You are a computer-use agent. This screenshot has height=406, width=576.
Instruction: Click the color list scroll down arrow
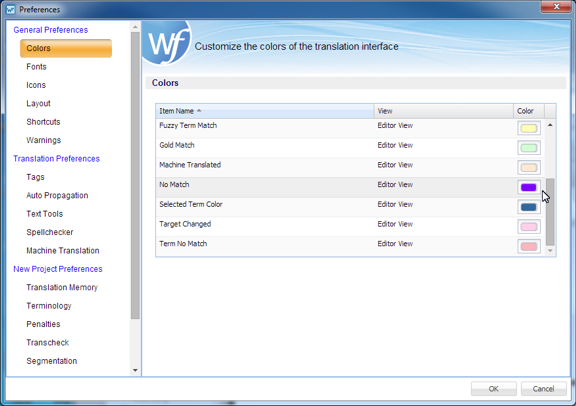tap(550, 251)
